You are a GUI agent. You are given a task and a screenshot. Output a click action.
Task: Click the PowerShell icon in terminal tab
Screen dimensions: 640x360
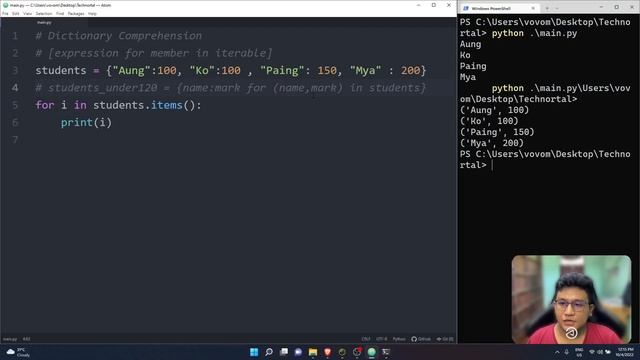(x=466, y=8)
